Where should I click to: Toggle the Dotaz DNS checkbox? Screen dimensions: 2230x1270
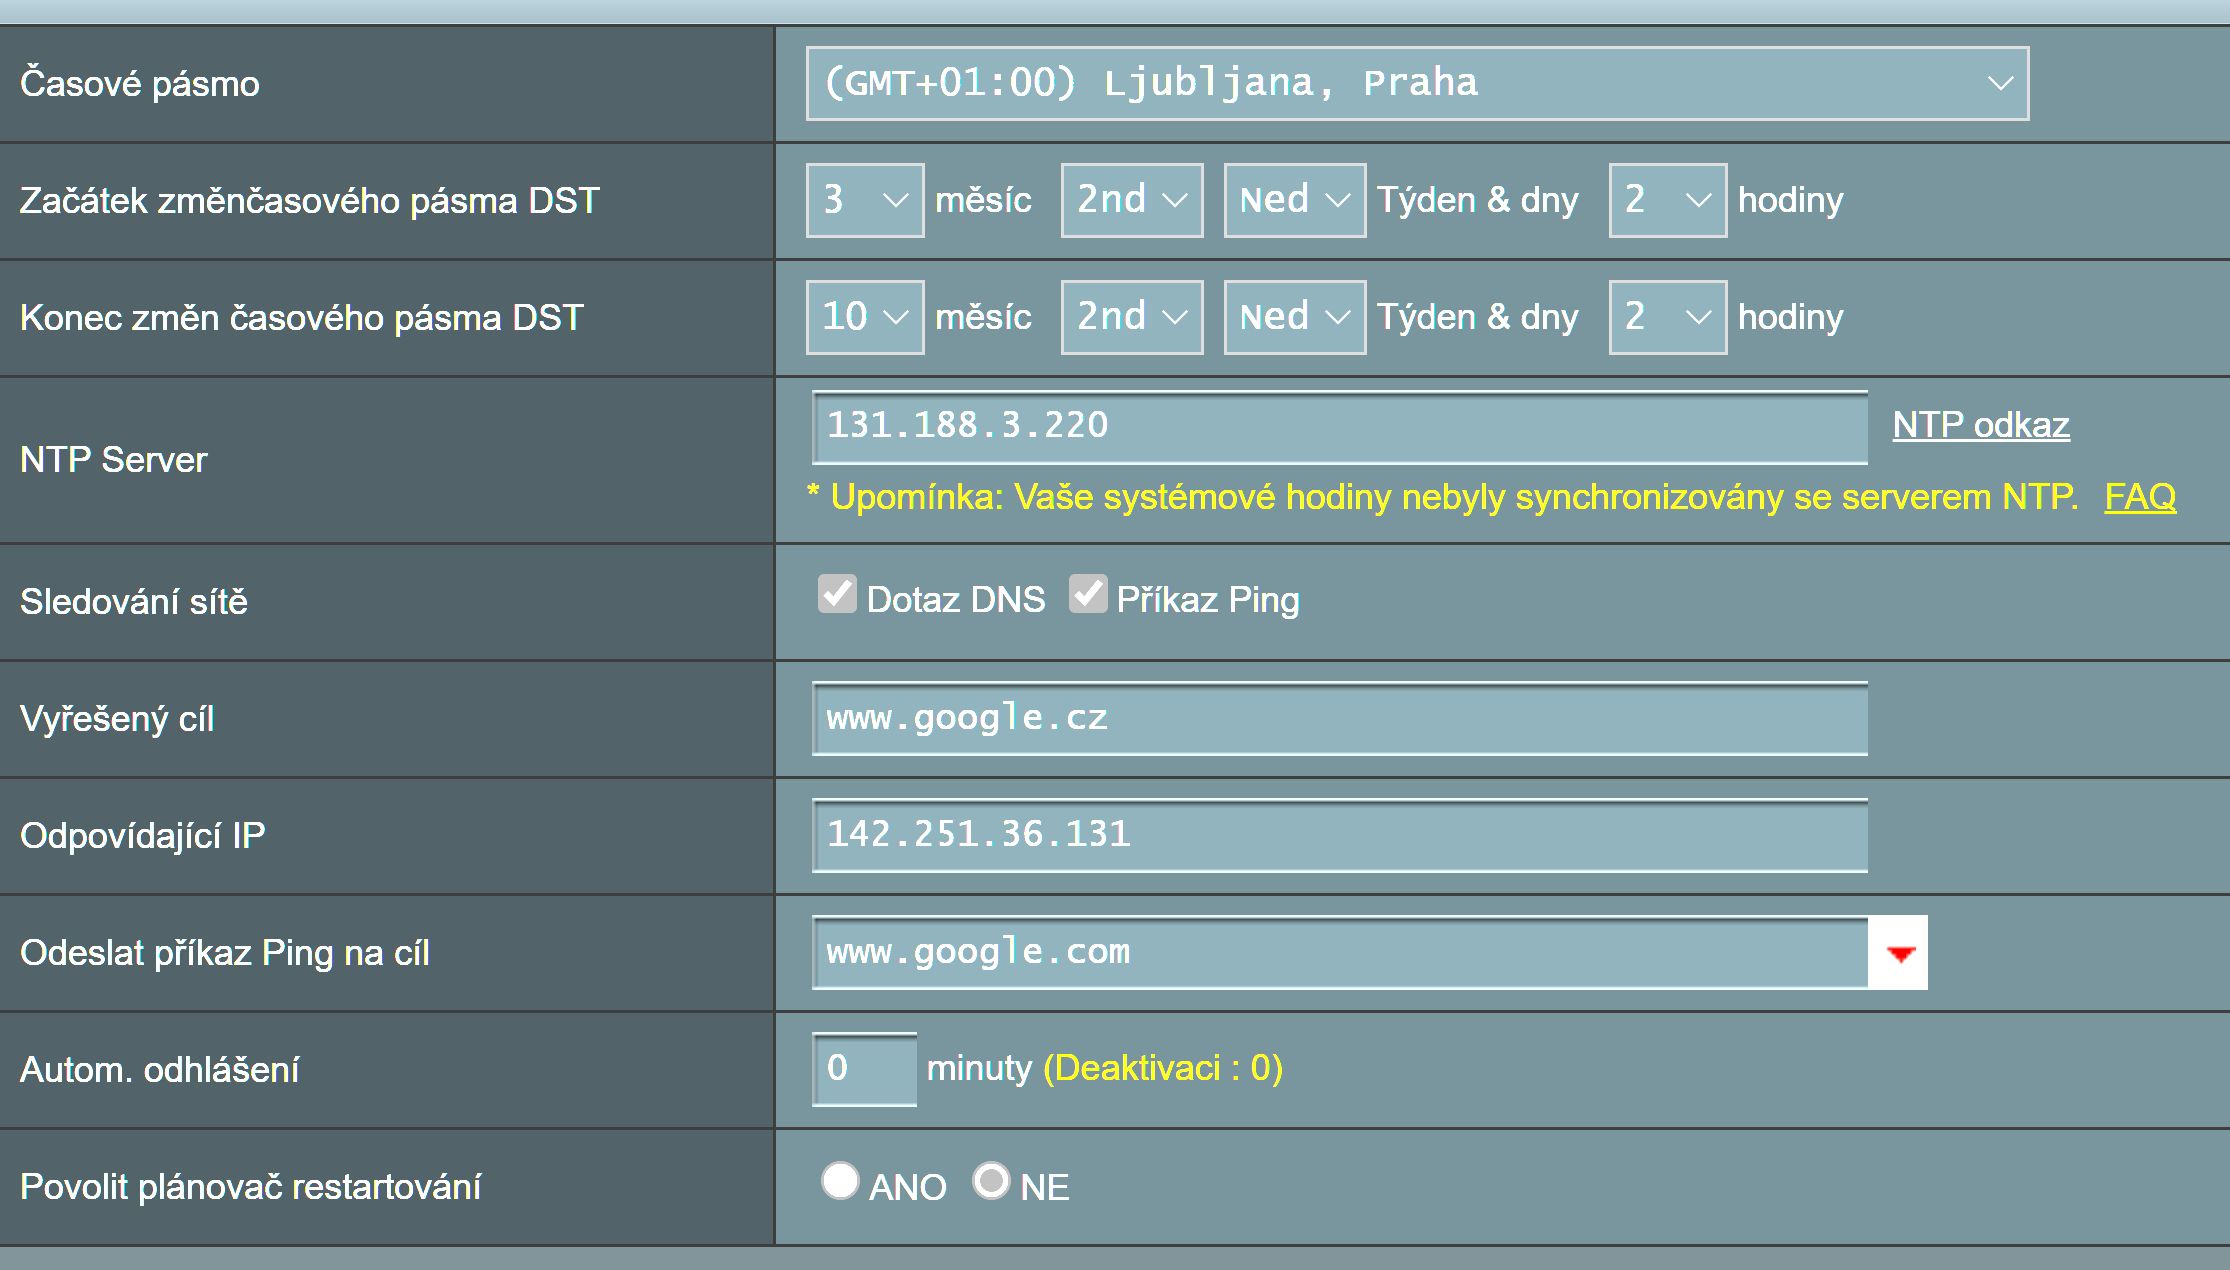837,594
